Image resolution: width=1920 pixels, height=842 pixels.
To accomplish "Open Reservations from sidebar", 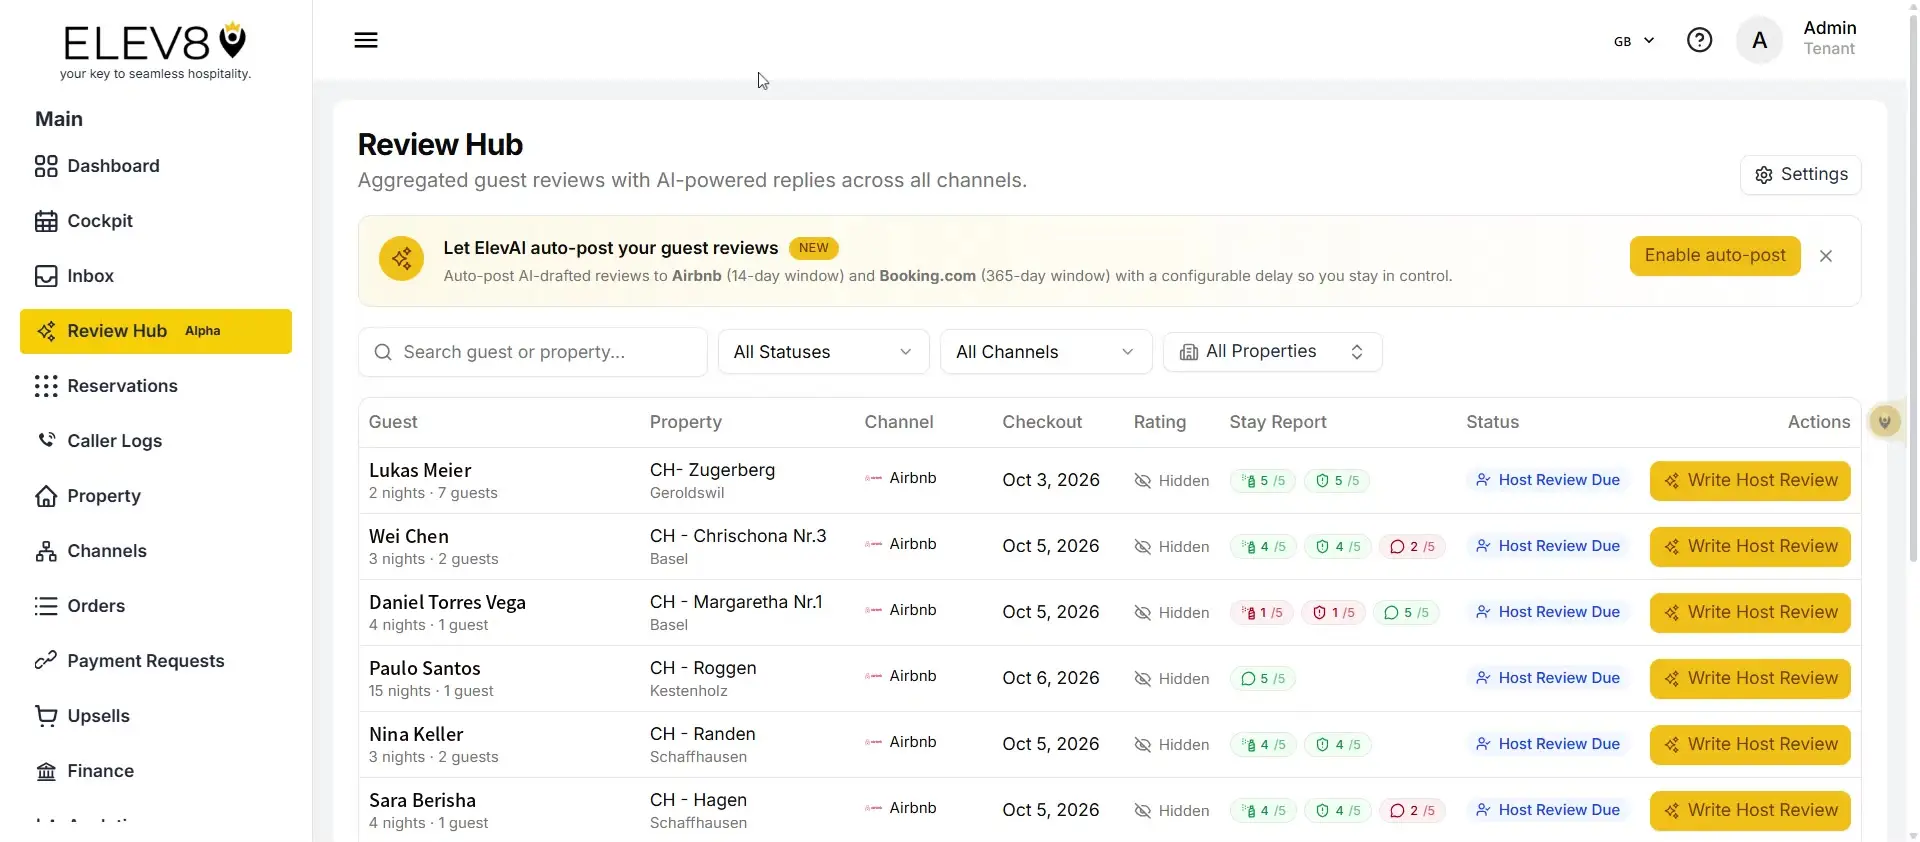I will [x=156, y=386].
